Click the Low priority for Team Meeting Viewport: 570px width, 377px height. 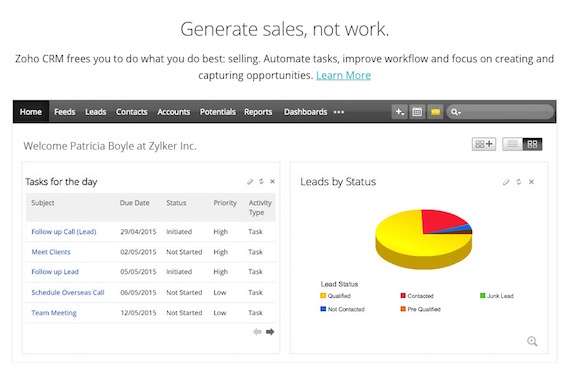220,313
